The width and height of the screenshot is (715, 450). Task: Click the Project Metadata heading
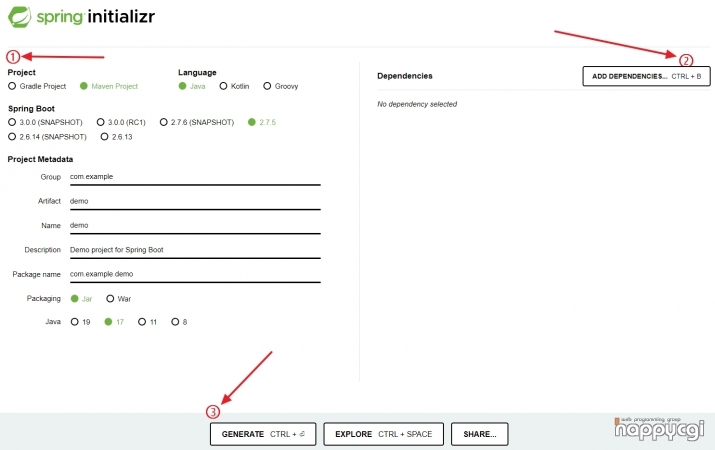[x=40, y=159]
